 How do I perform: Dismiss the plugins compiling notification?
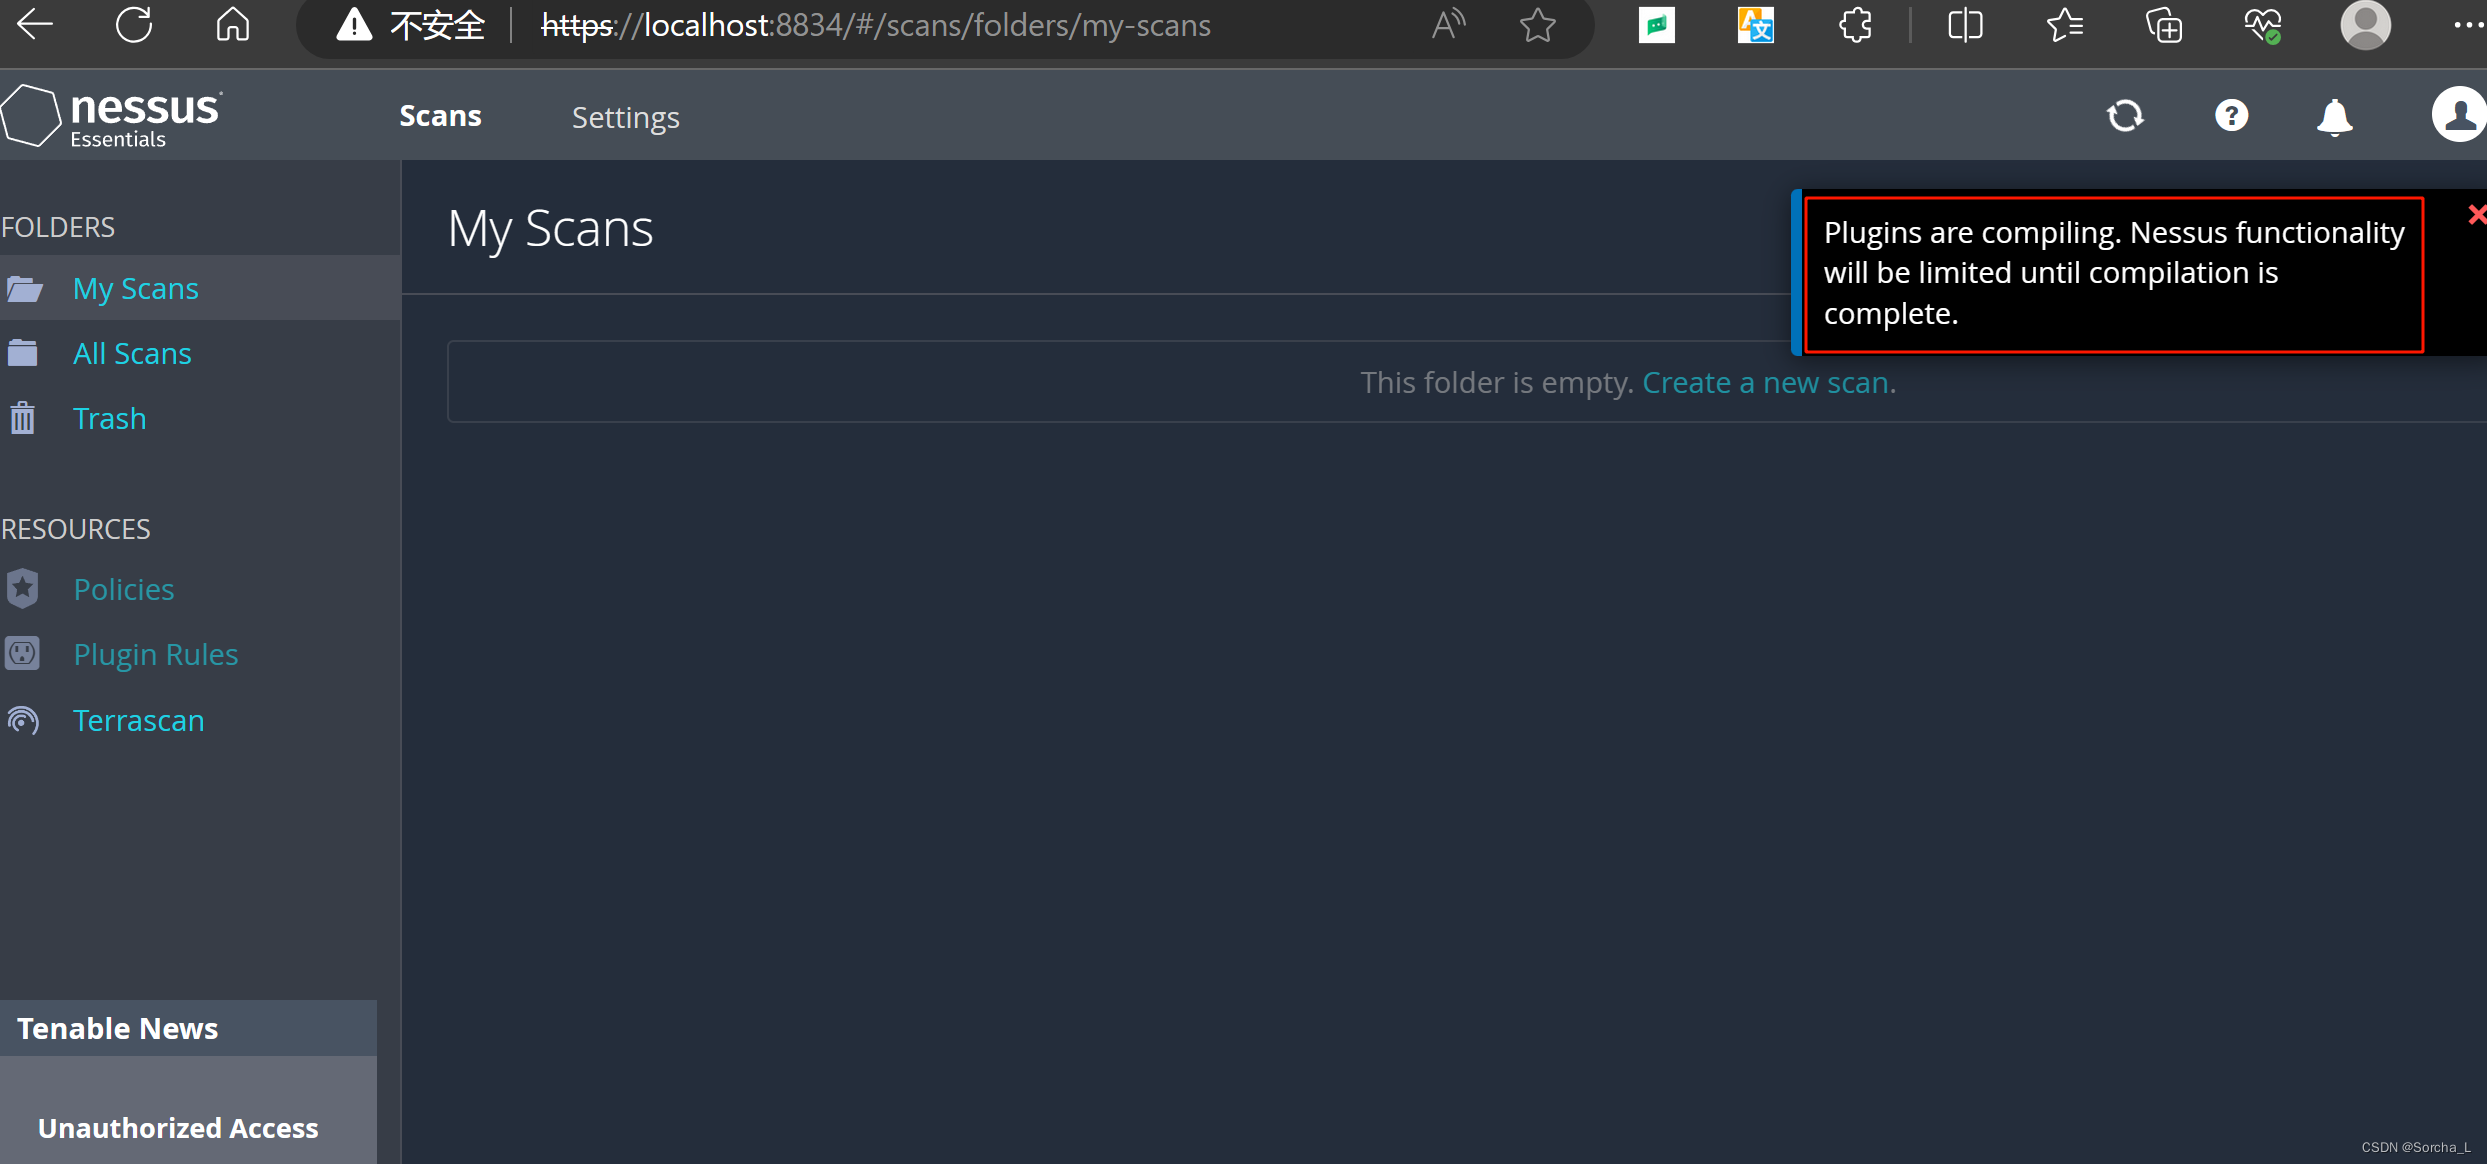click(2475, 215)
